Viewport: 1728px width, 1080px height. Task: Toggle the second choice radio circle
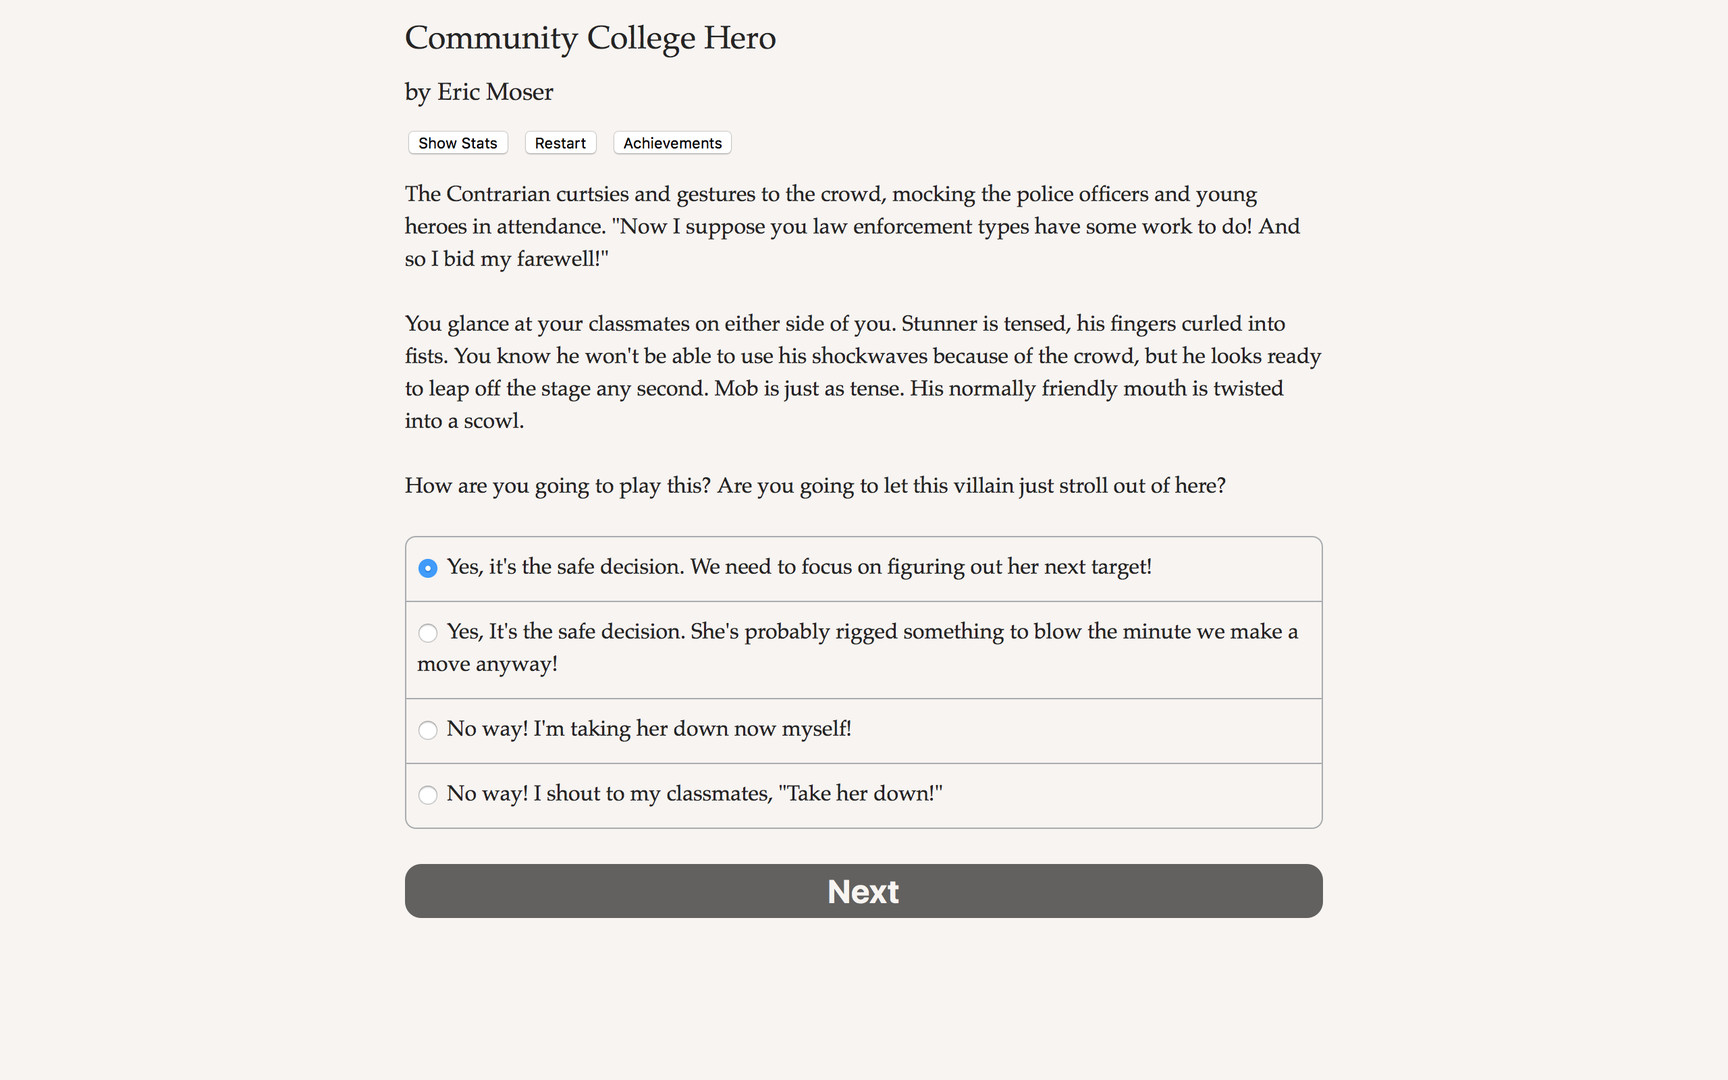coord(428,632)
